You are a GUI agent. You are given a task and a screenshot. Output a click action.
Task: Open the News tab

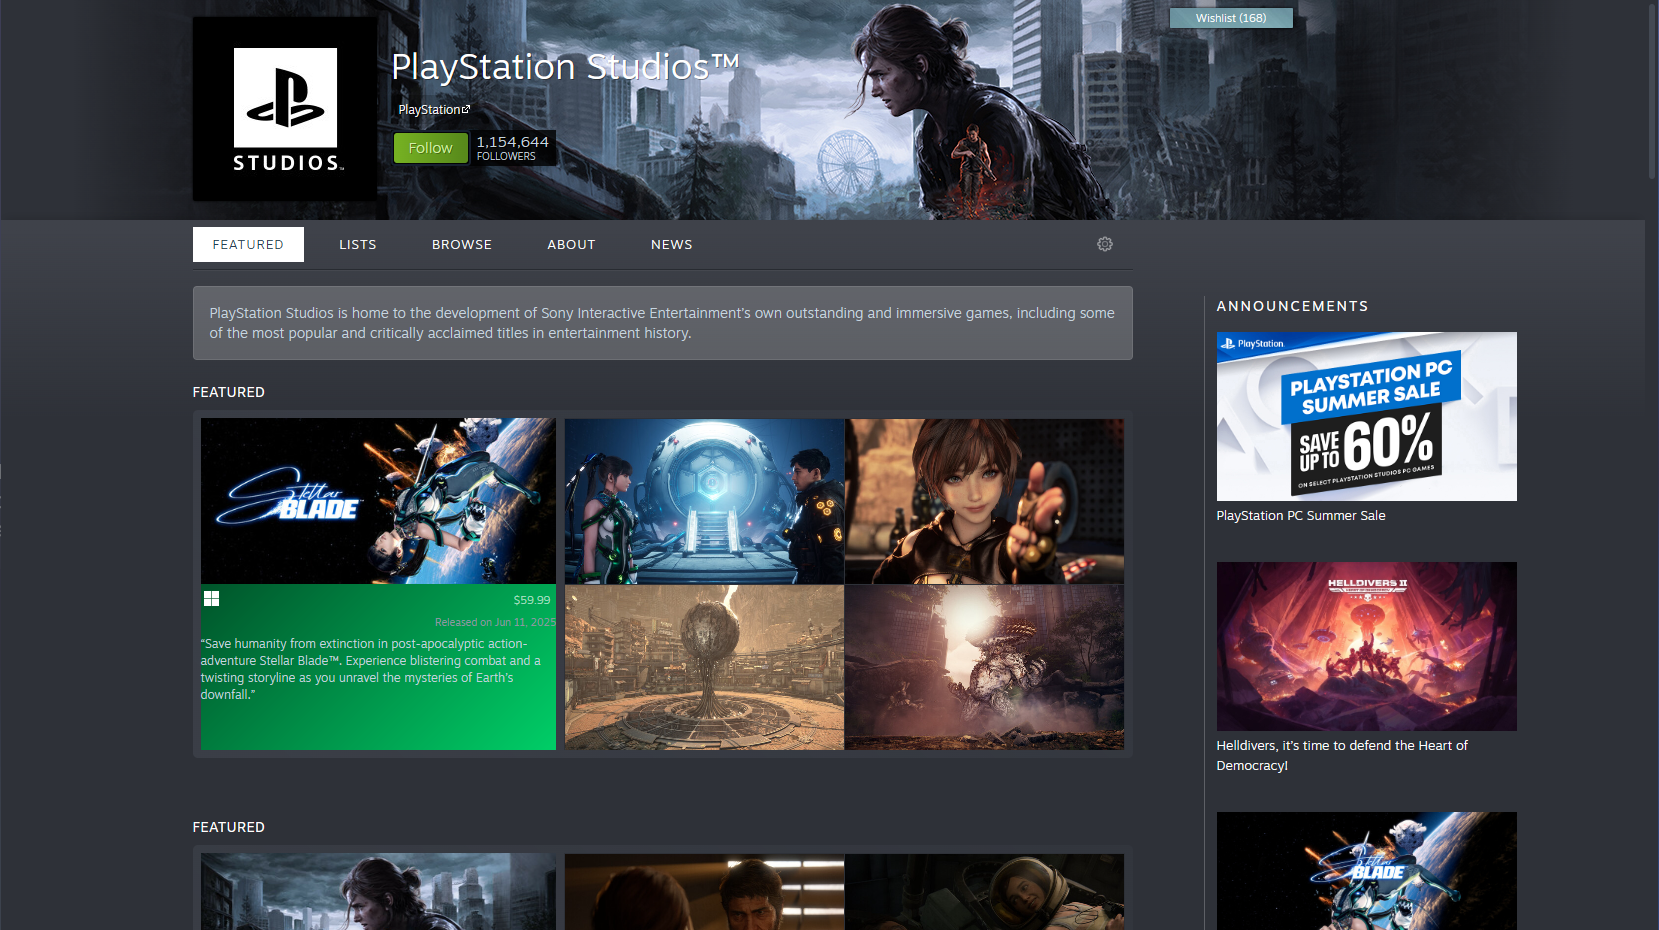(672, 245)
